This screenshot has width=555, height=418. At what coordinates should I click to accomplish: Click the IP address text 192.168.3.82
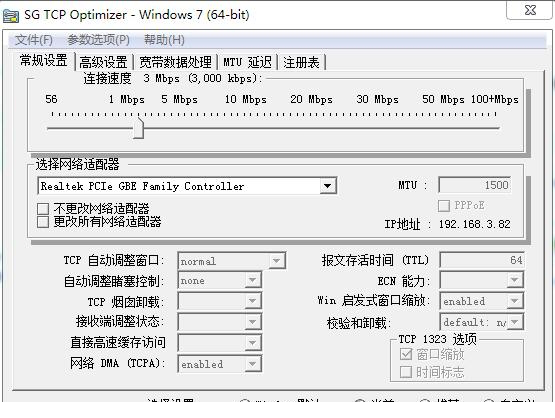click(475, 224)
